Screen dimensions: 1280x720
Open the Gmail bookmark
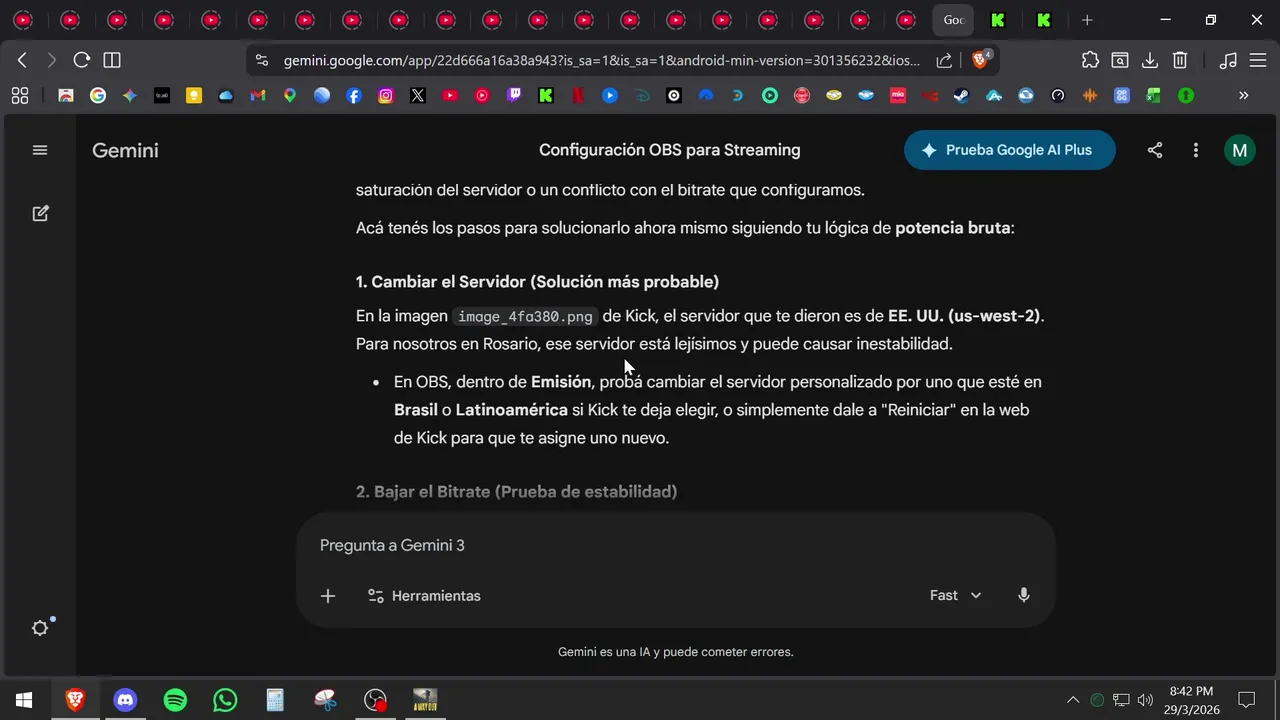pos(258,96)
